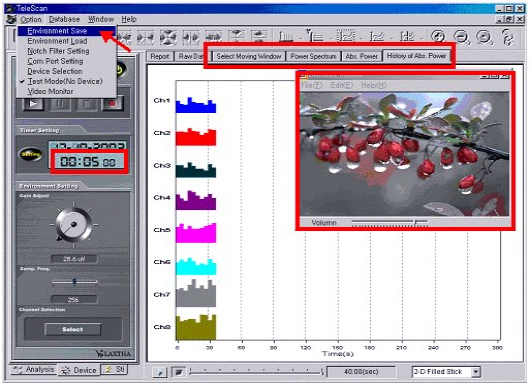Click the play button in control panel
The width and height of the screenshot is (532, 390).
point(33,103)
